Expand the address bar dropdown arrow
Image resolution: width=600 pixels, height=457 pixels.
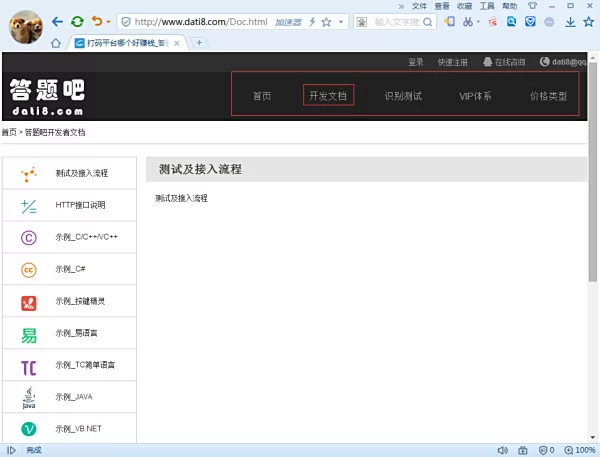pyautogui.click(x=342, y=21)
